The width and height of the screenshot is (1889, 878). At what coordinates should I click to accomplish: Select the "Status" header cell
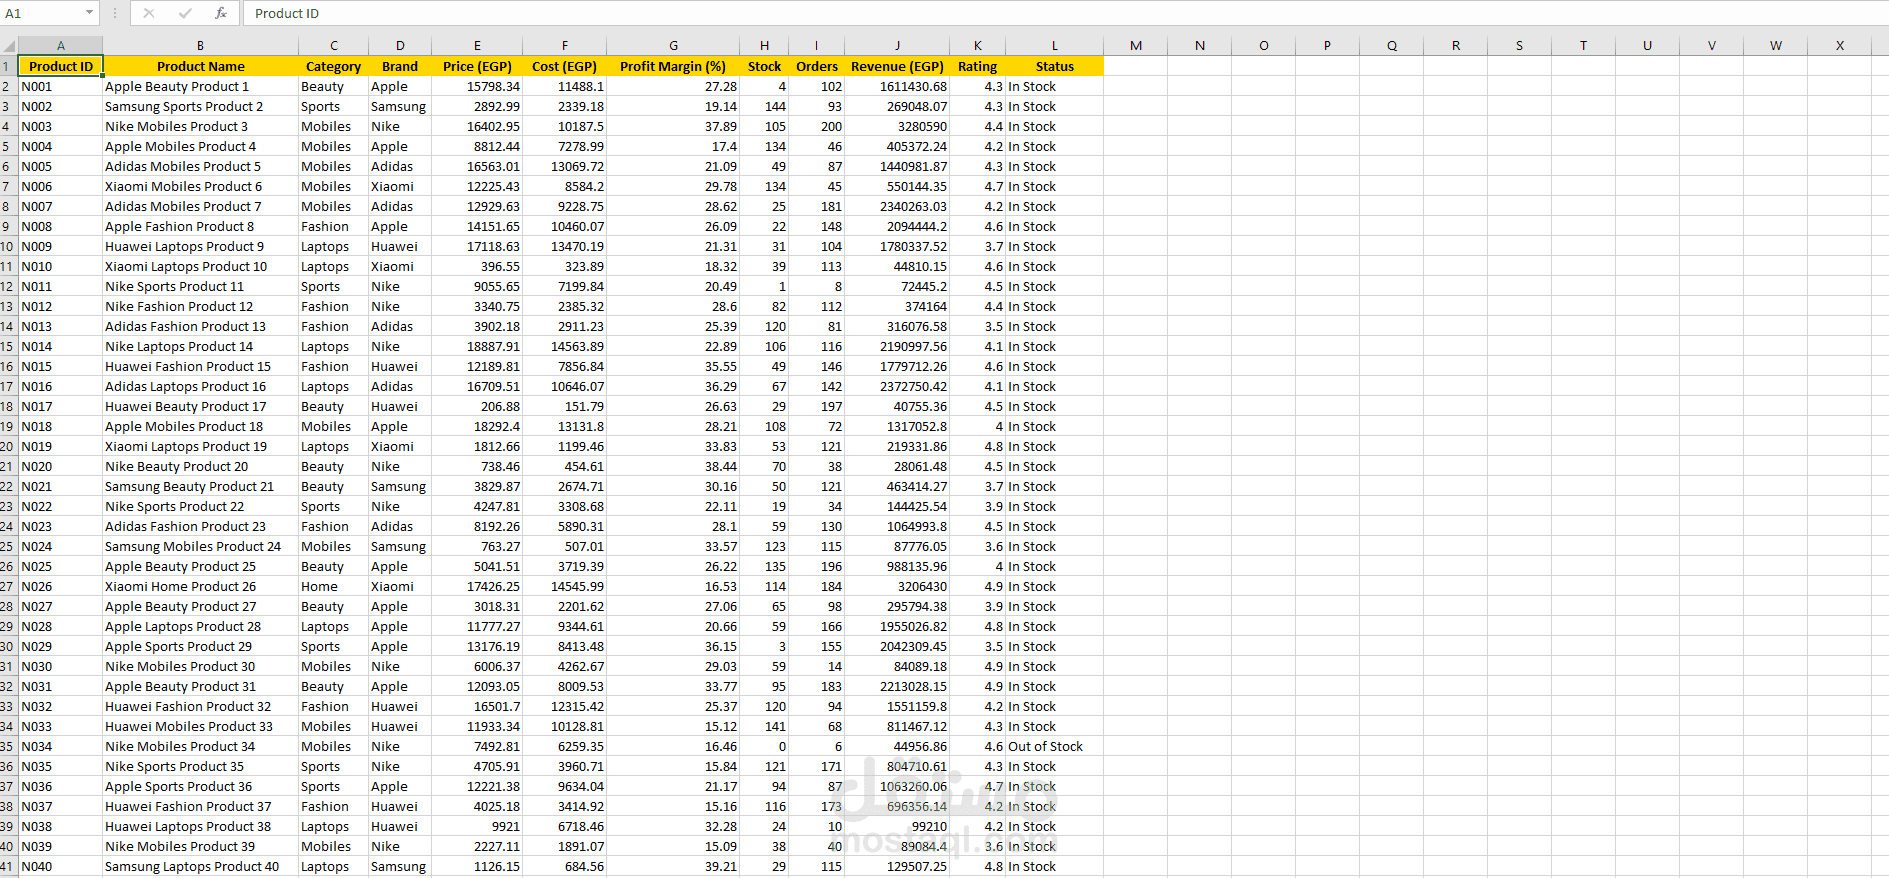coord(1054,66)
